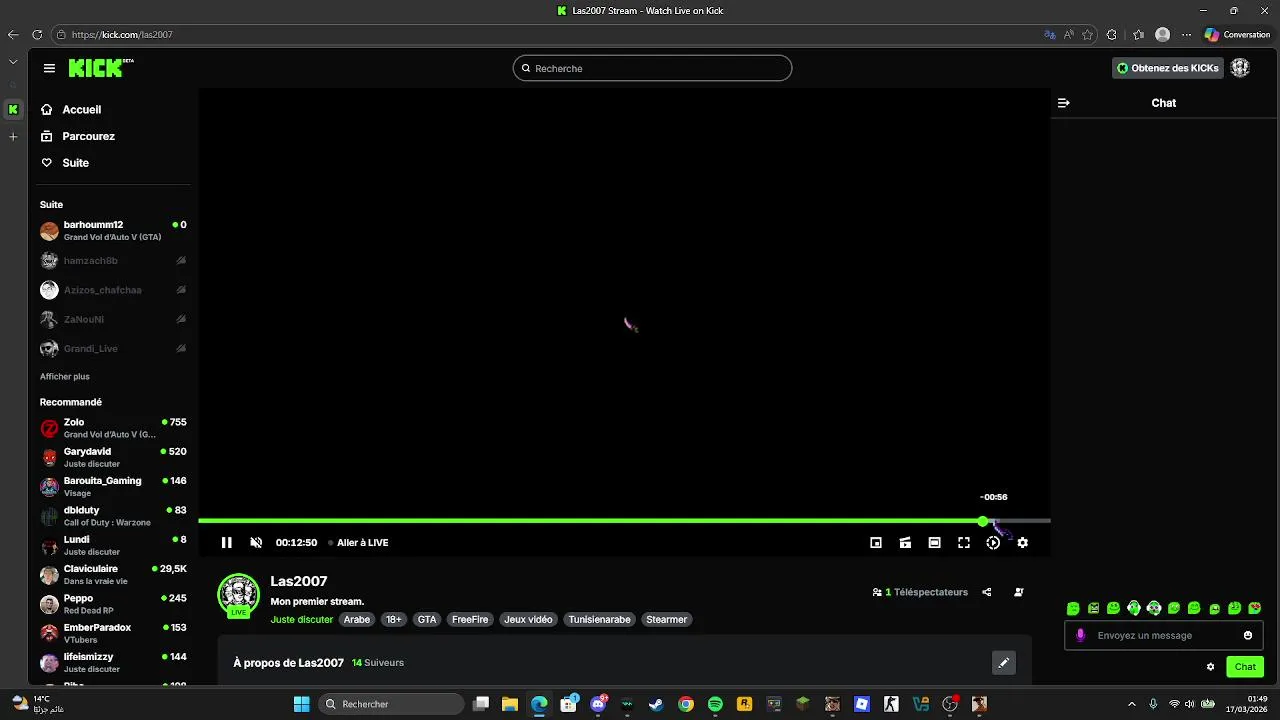Open Grandi_Live offline channel
The image size is (1280, 720).
coord(113,349)
